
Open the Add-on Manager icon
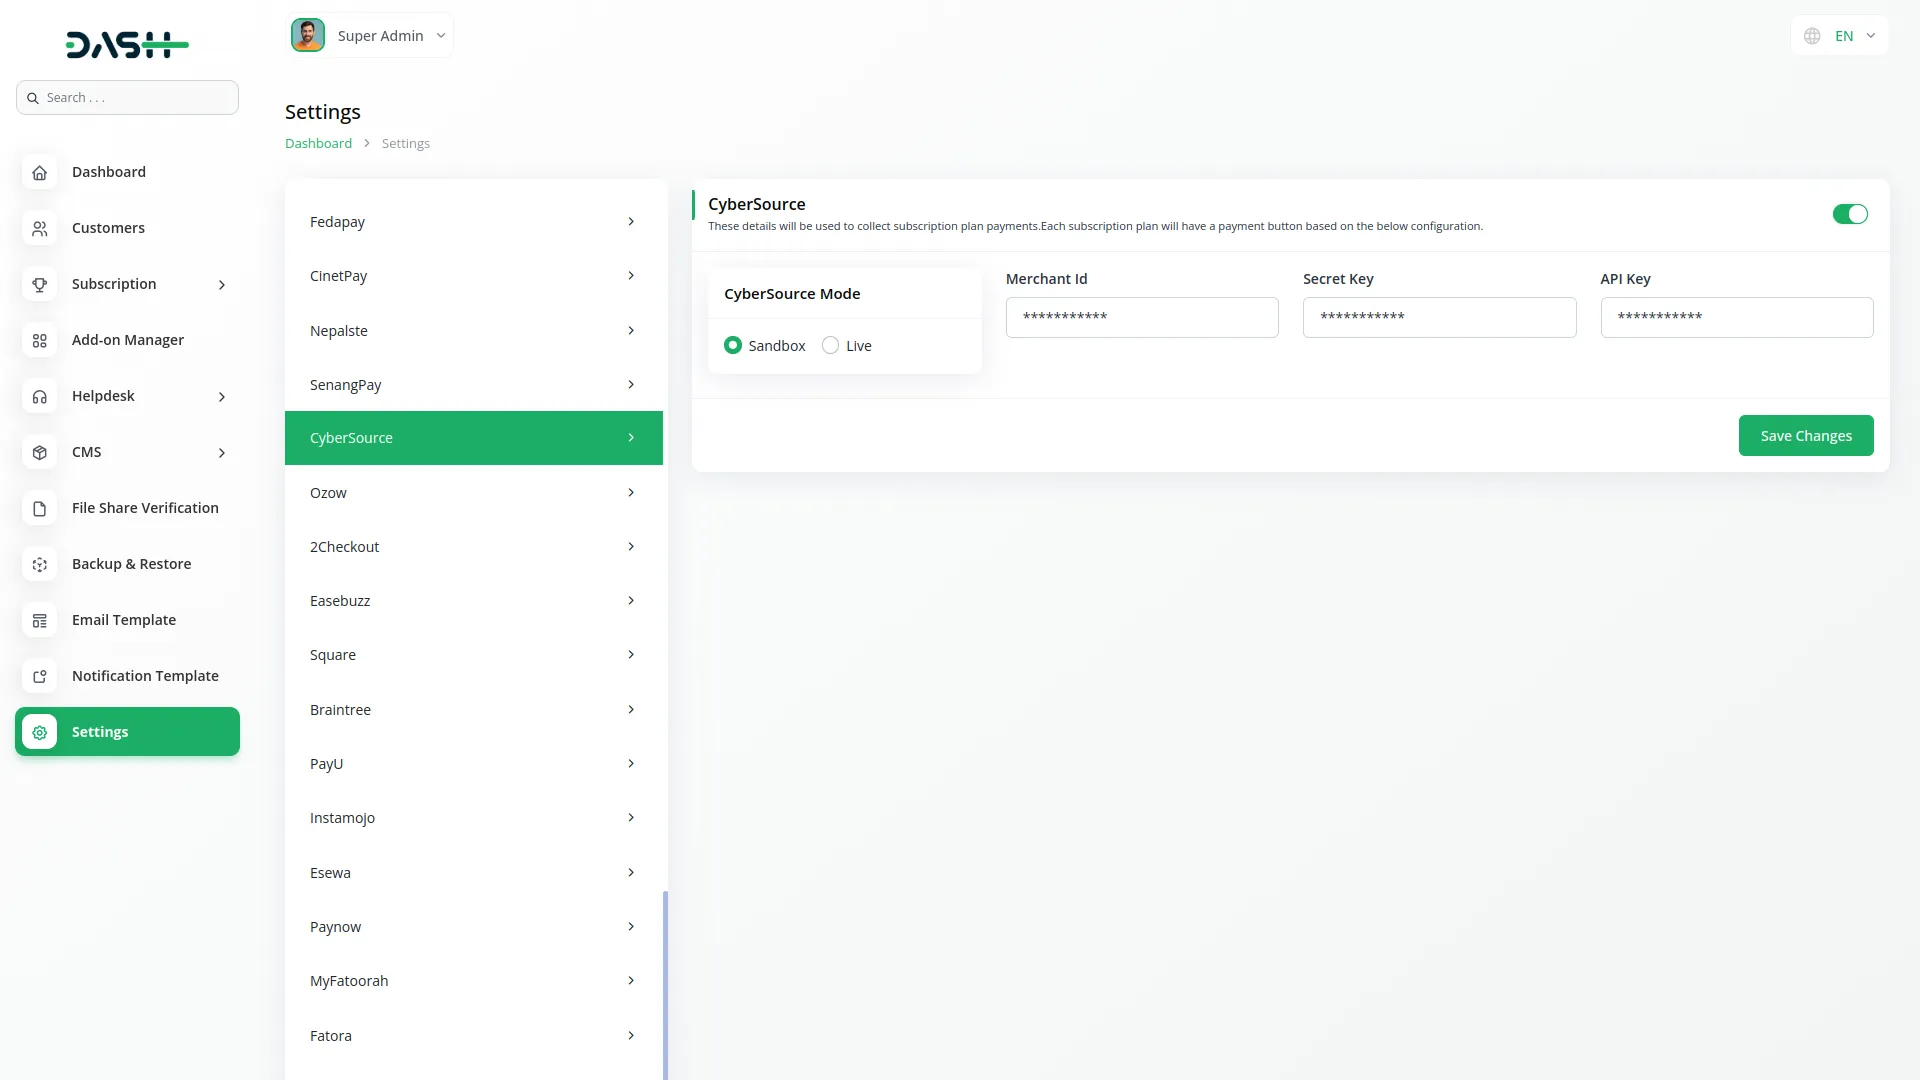pos(39,340)
